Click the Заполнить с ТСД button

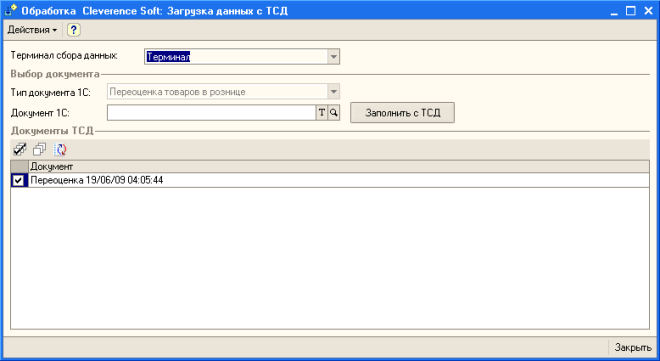point(402,113)
